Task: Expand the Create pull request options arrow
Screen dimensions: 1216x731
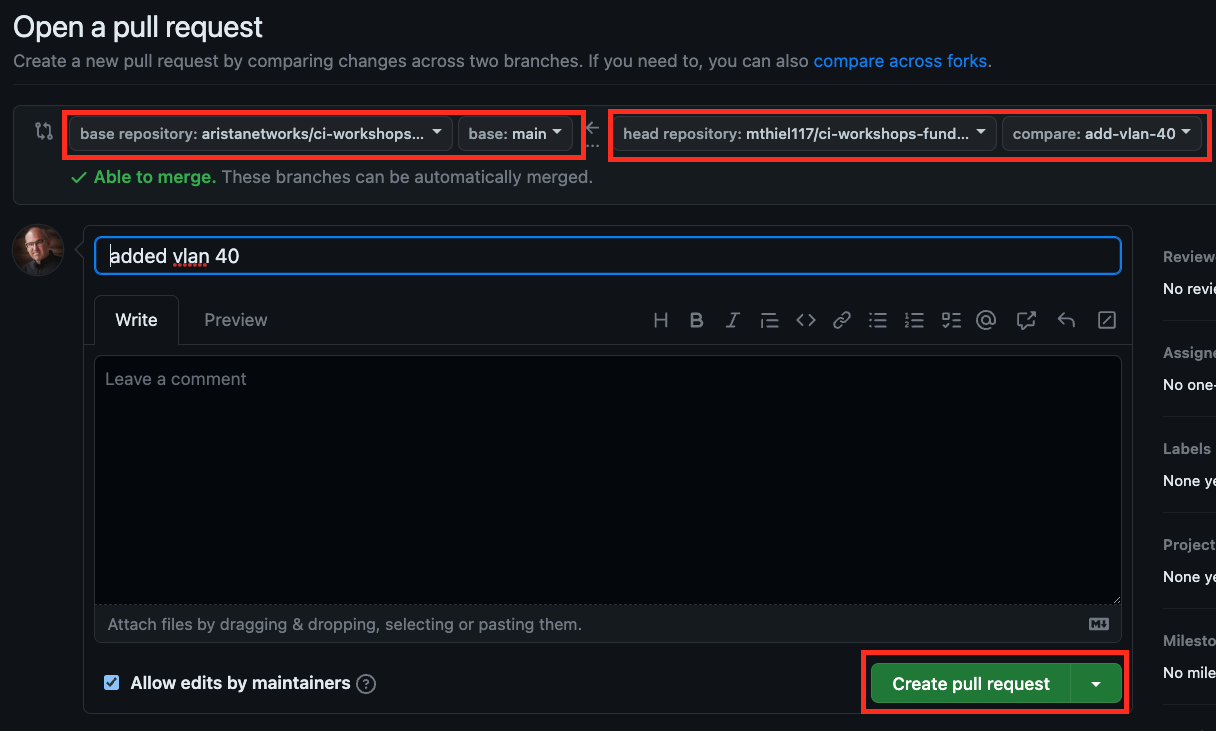Action: [x=1096, y=684]
